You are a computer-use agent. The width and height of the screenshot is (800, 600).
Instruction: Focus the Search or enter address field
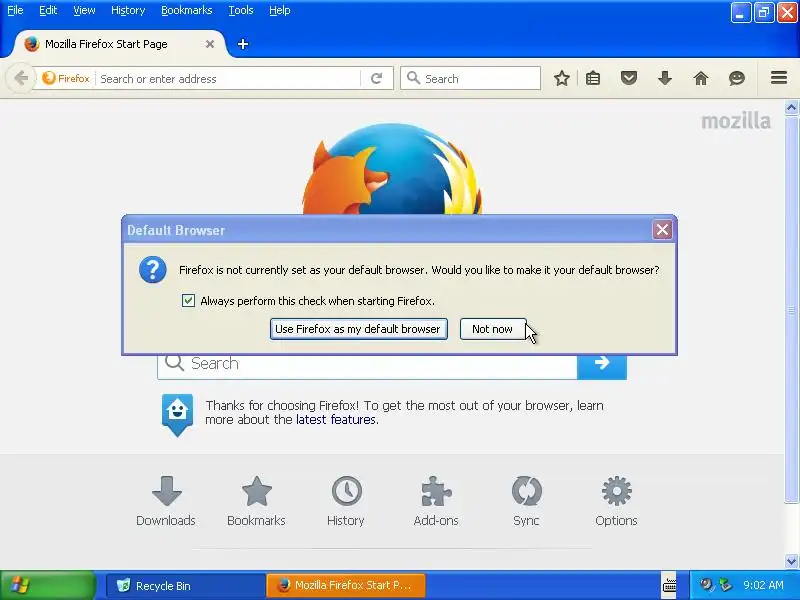[229, 79]
